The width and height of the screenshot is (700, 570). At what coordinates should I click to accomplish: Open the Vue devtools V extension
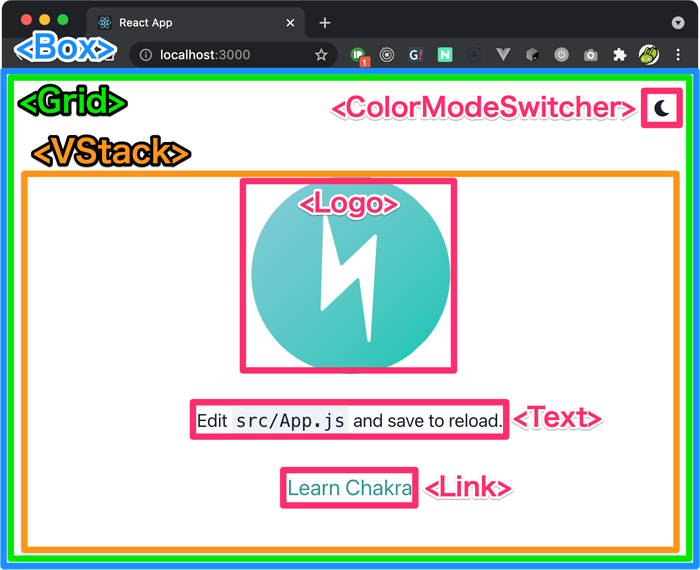503,55
